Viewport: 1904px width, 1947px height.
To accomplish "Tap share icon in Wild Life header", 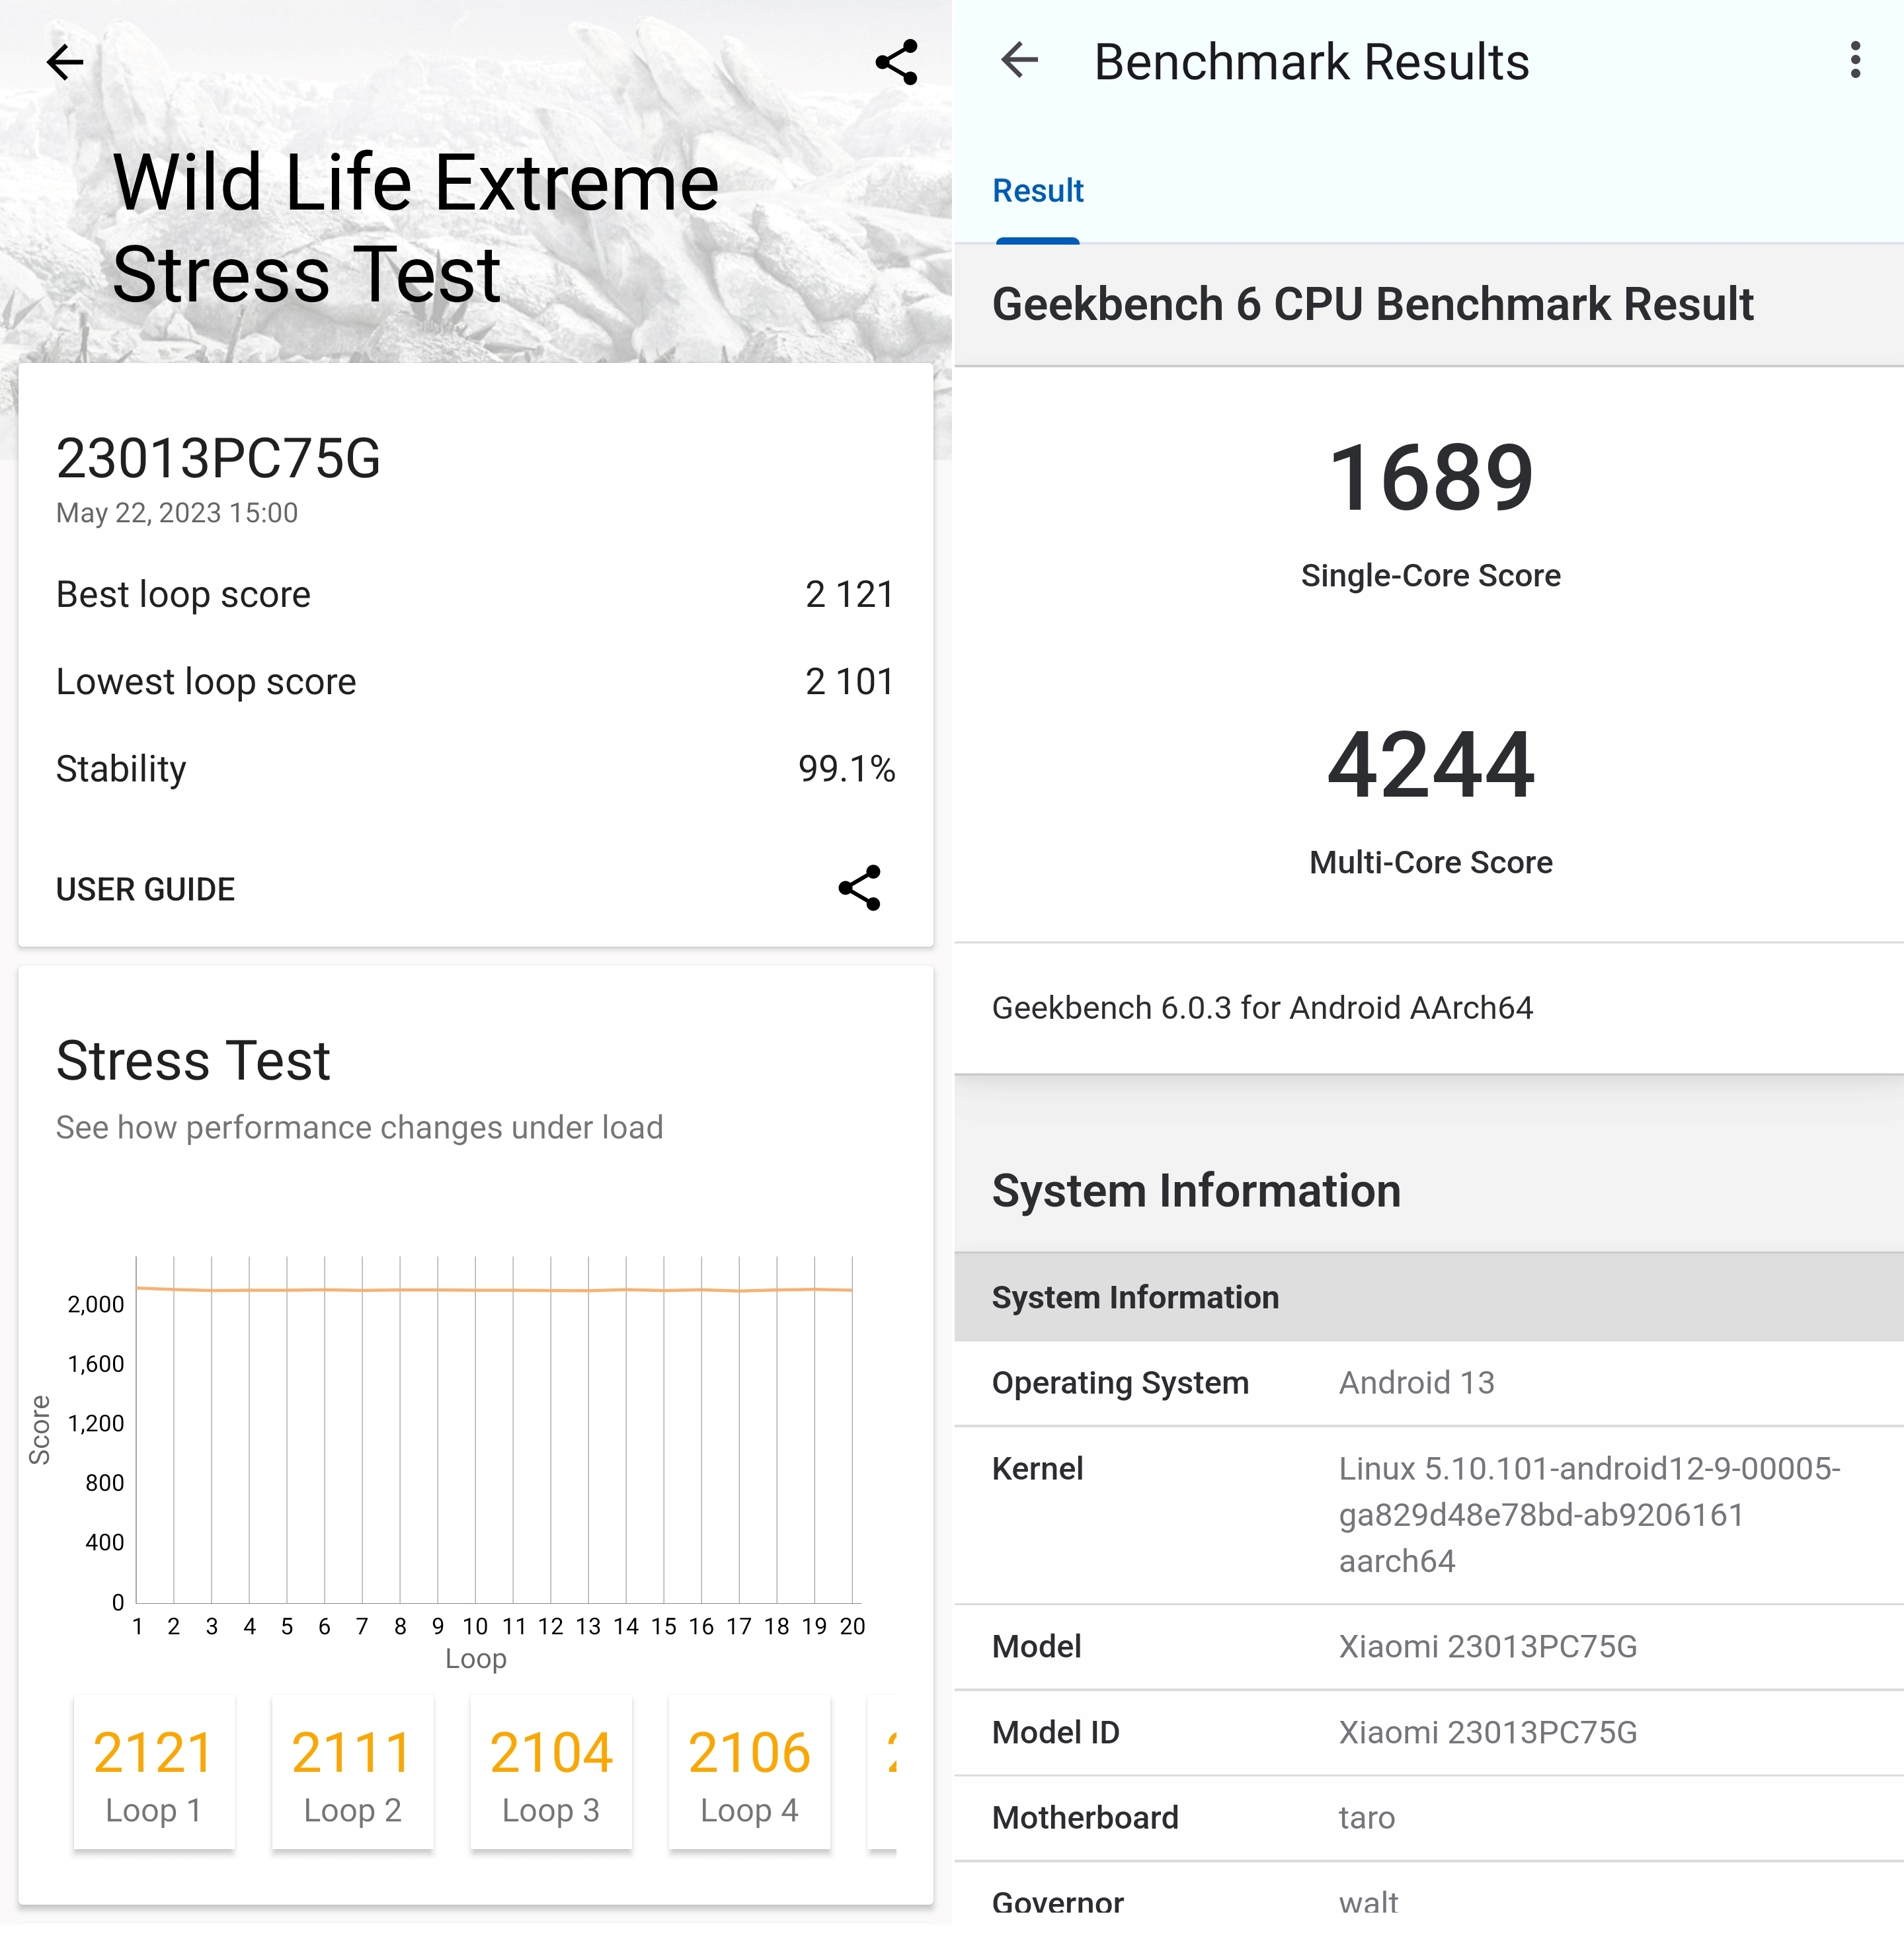I will coord(896,62).
